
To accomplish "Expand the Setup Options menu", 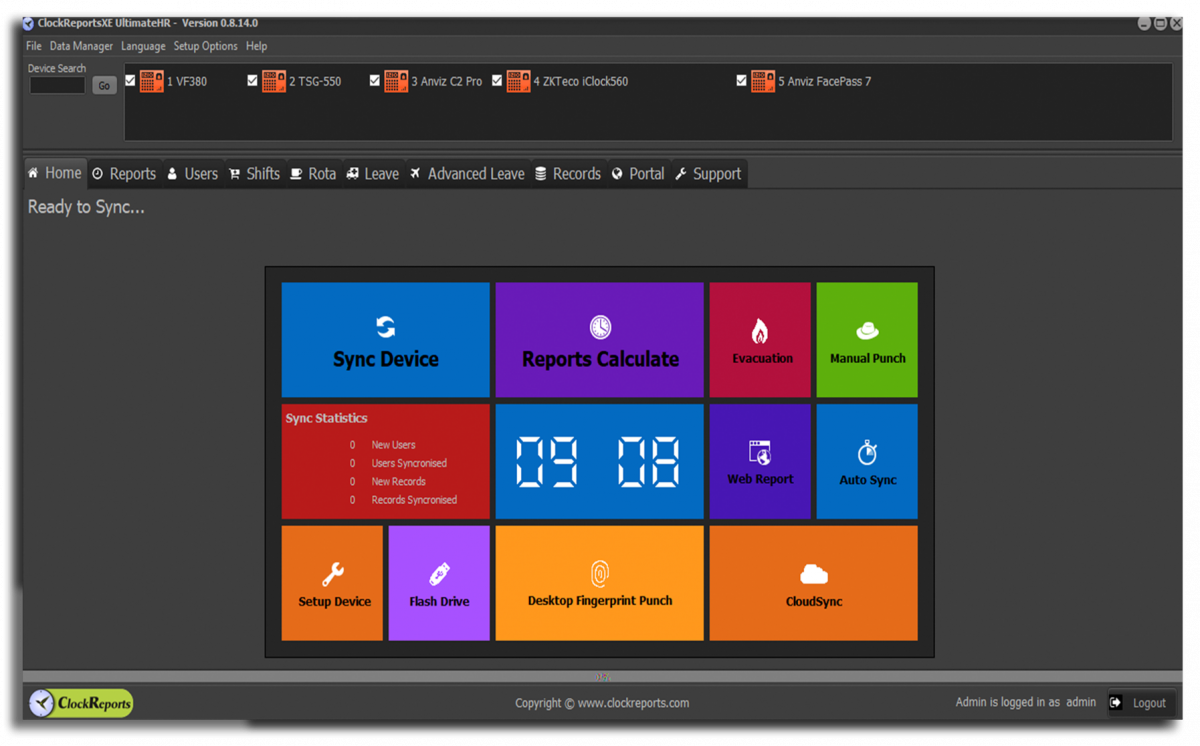I will [x=205, y=46].
